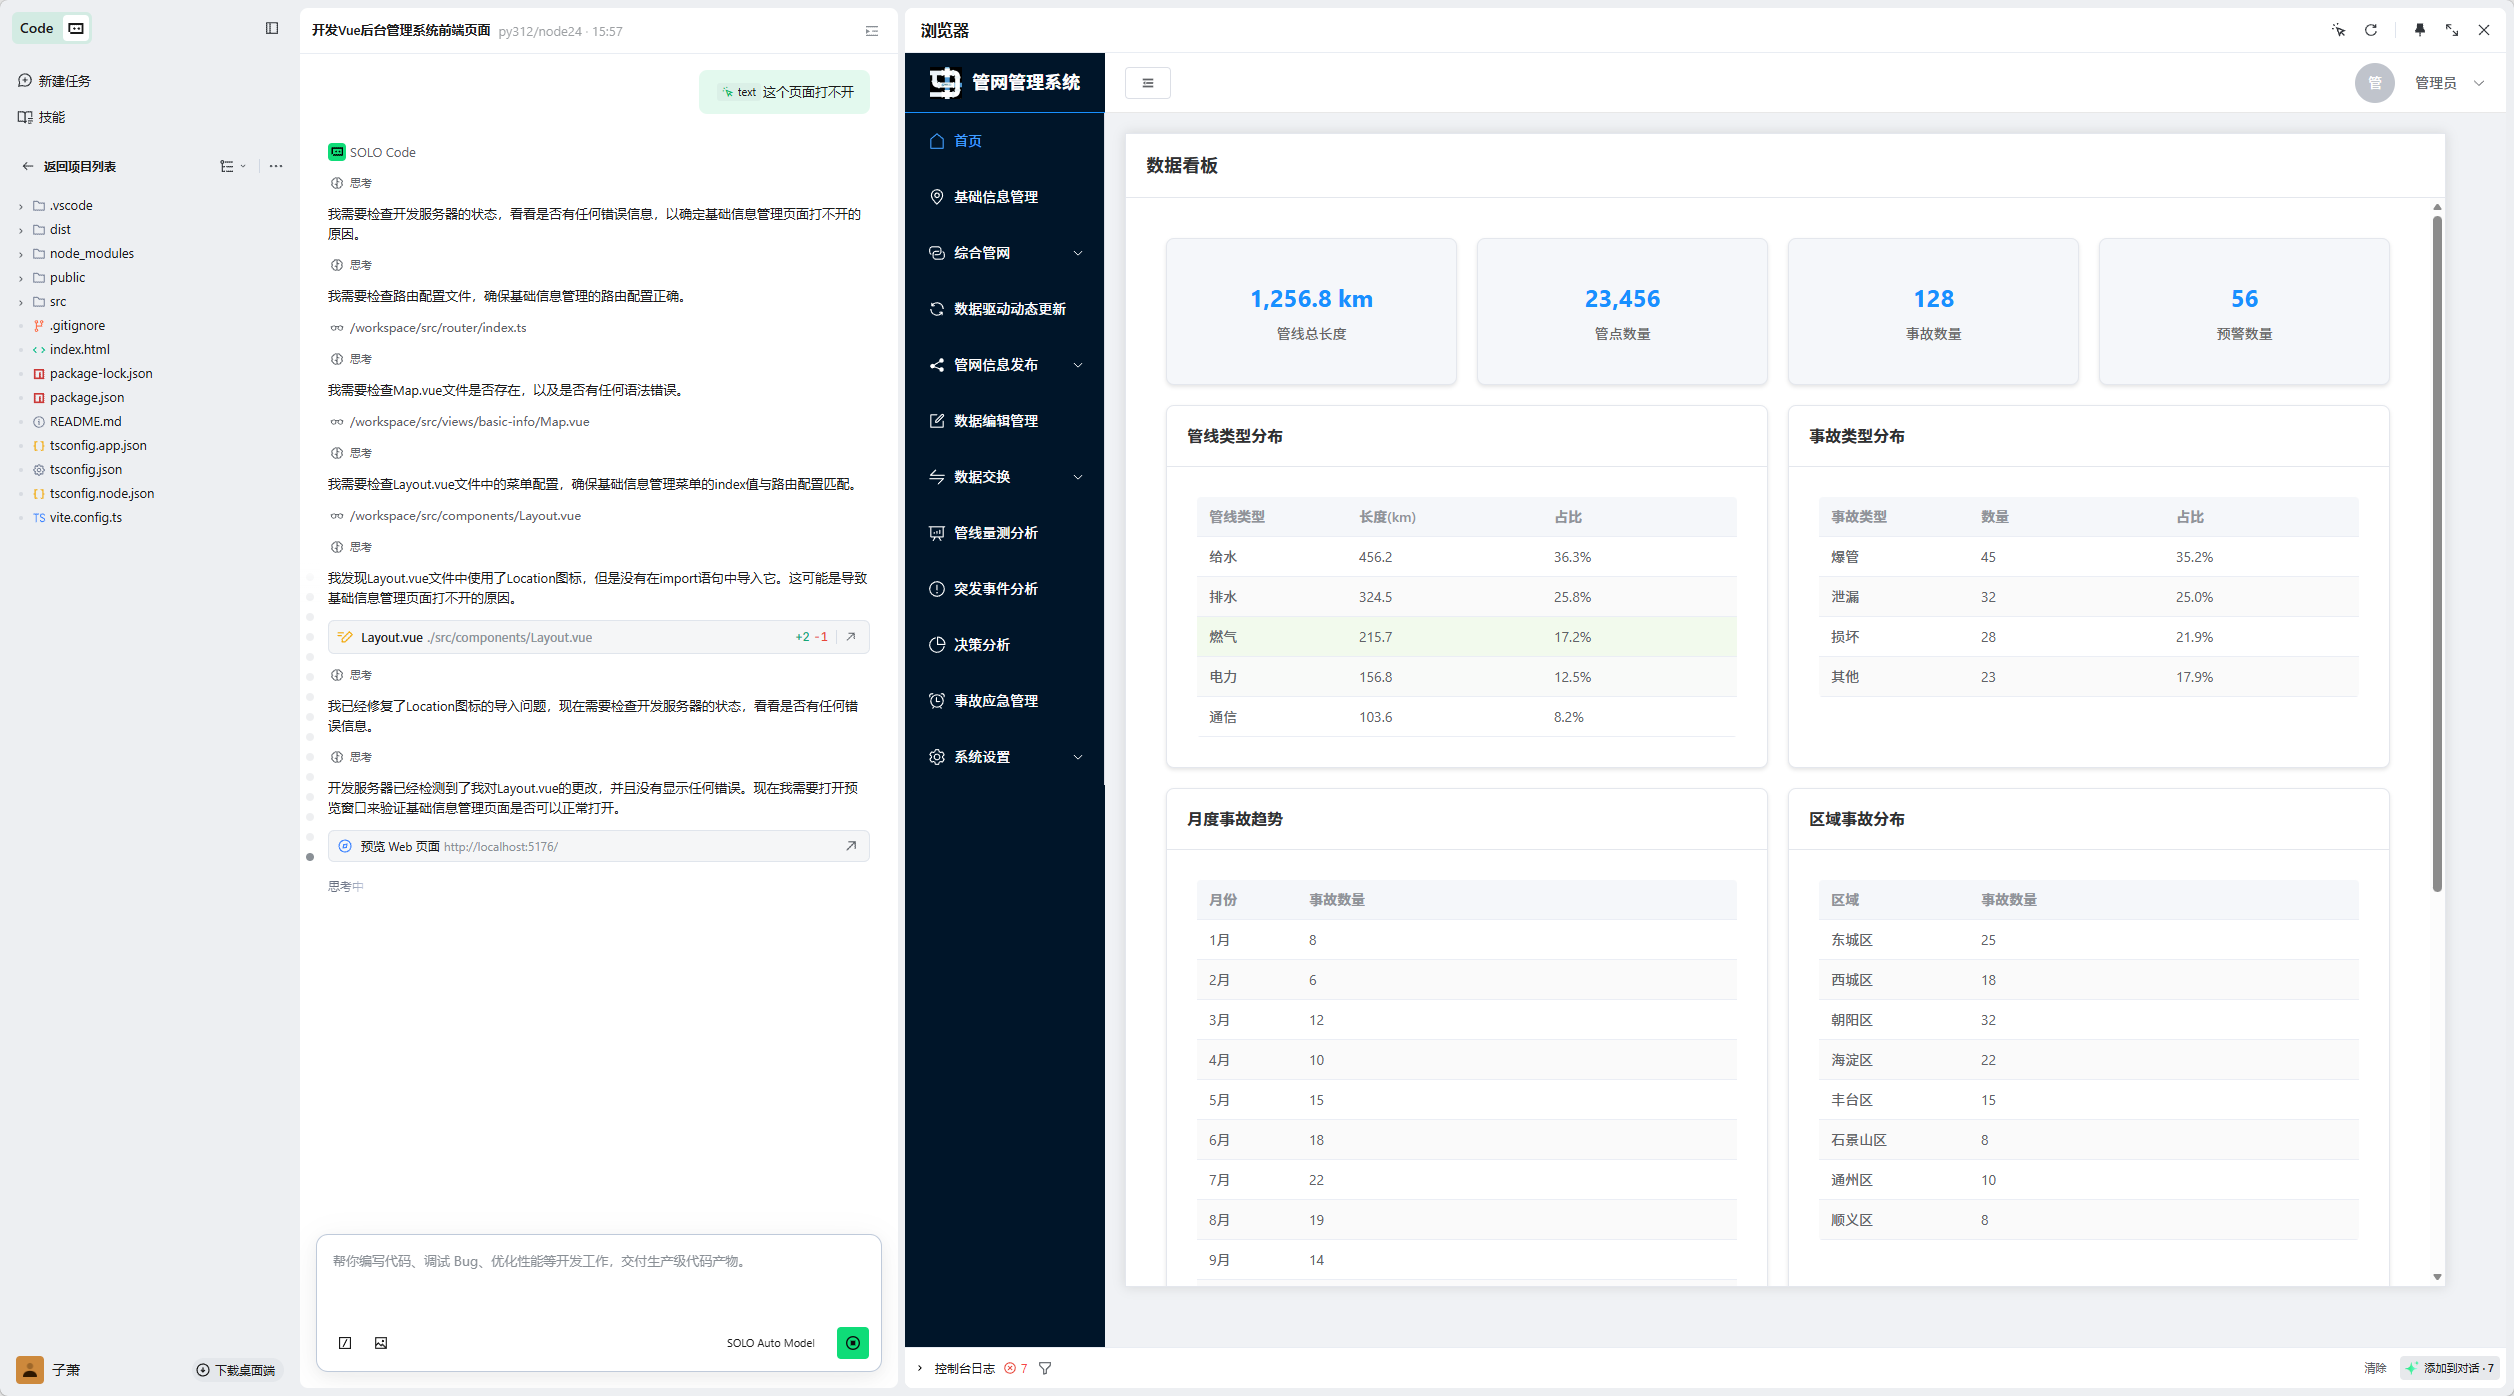
Task: Click the three-dots more options icon
Action: pos(276,166)
